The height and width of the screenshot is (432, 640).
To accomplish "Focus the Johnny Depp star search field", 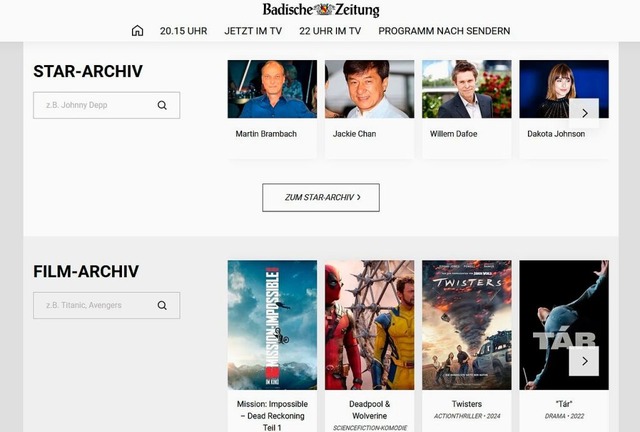I will coord(107,105).
